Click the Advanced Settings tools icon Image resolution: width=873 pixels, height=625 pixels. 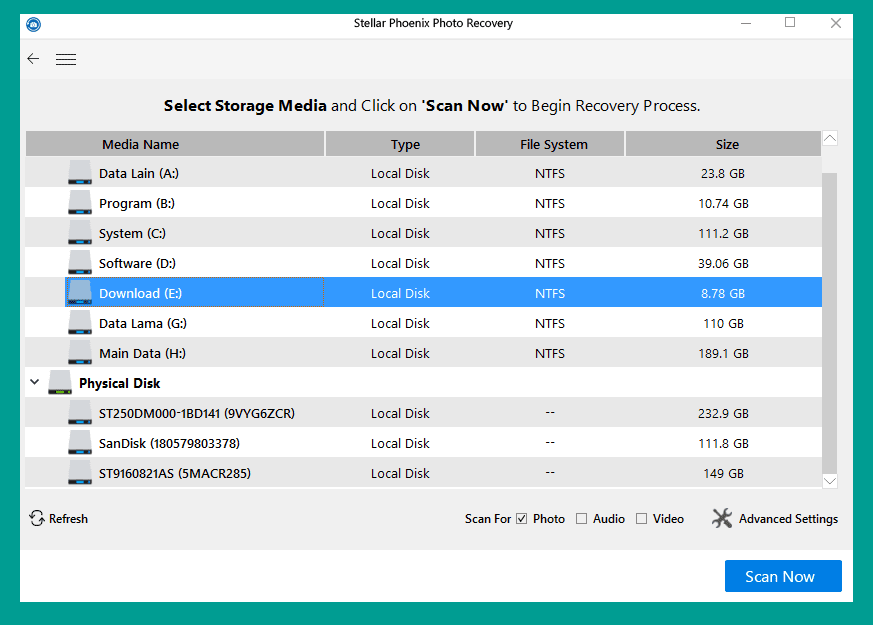click(722, 518)
